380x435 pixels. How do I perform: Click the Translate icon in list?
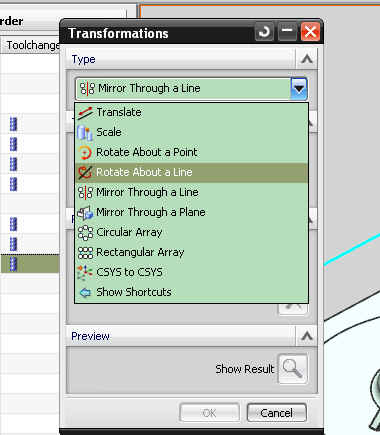click(85, 113)
